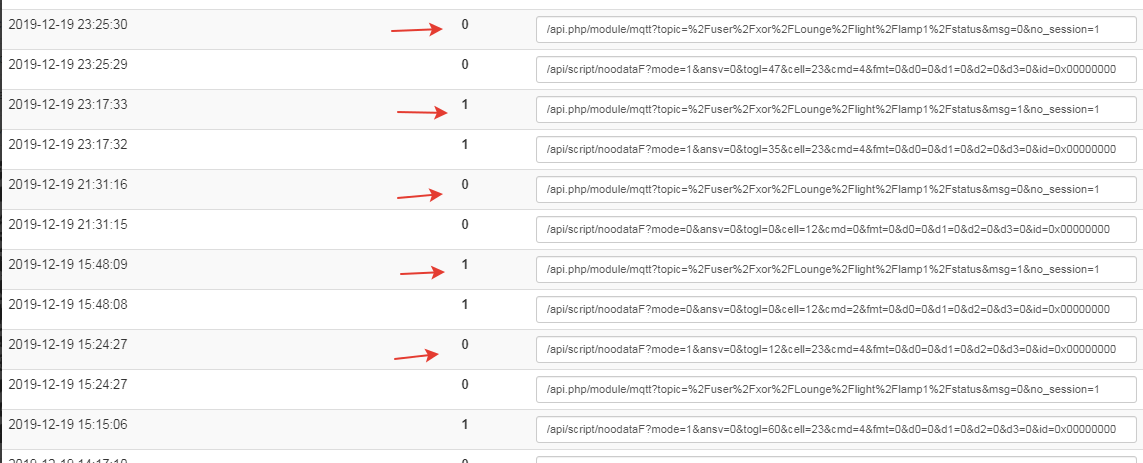This screenshot has height=463, width=1143.
Task: Focus the mqtt URL field in the 15:24:27 row
Action: click(836, 389)
